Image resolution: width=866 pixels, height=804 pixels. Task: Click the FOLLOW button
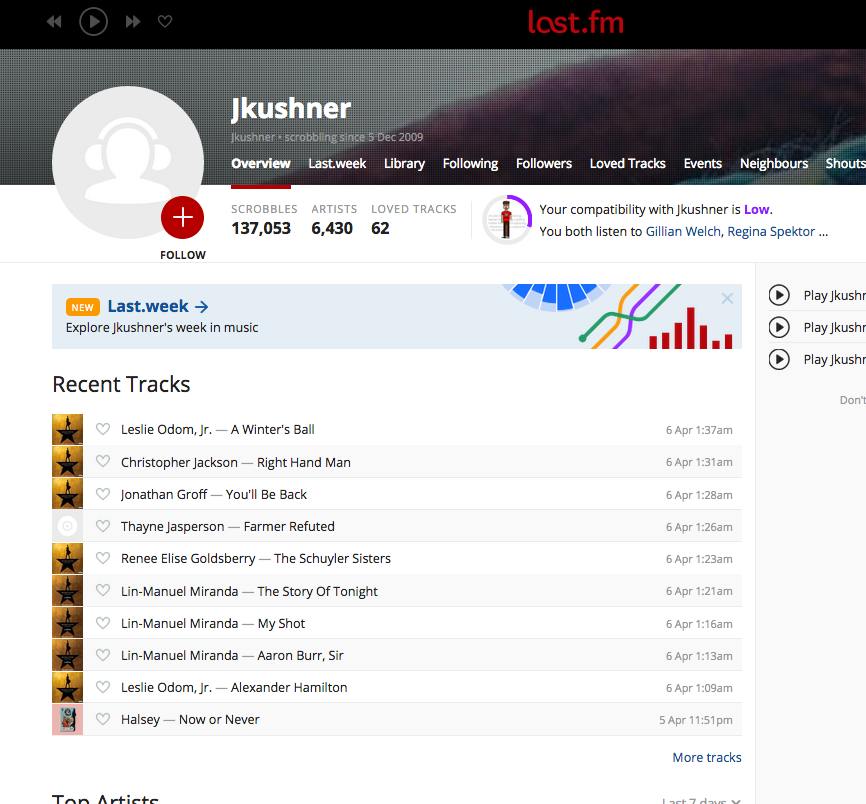[182, 255]
